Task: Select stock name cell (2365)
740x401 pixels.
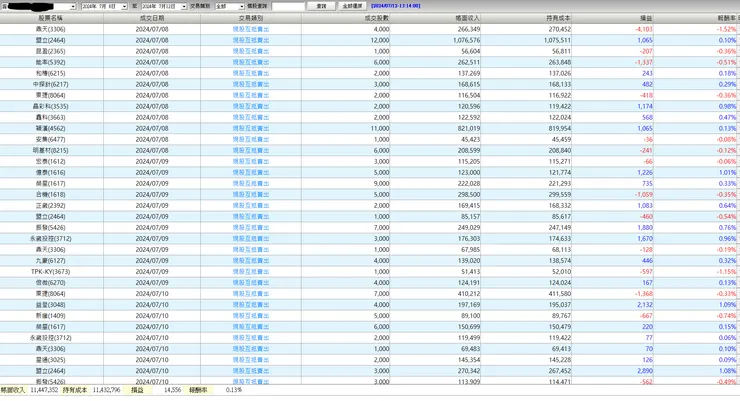Action: 50,51
